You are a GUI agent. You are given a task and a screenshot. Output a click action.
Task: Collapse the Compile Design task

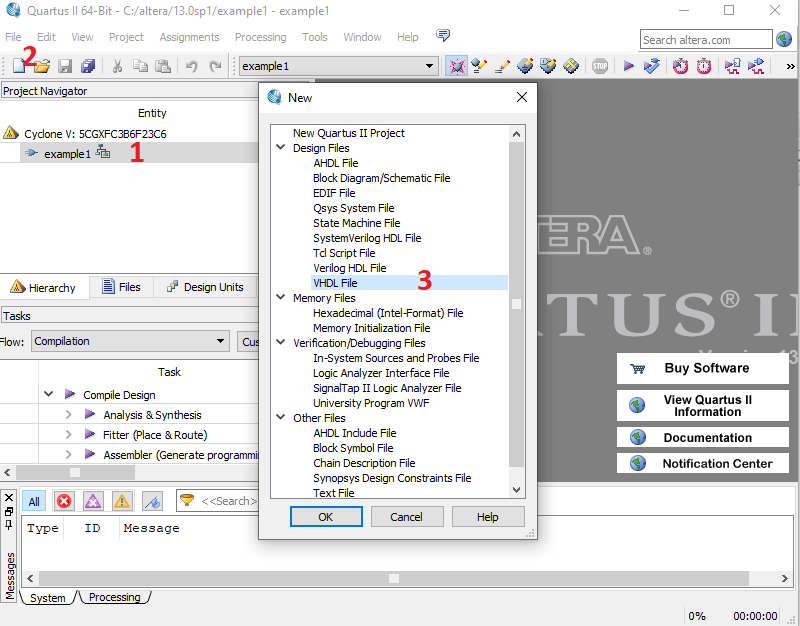point(49,394)
